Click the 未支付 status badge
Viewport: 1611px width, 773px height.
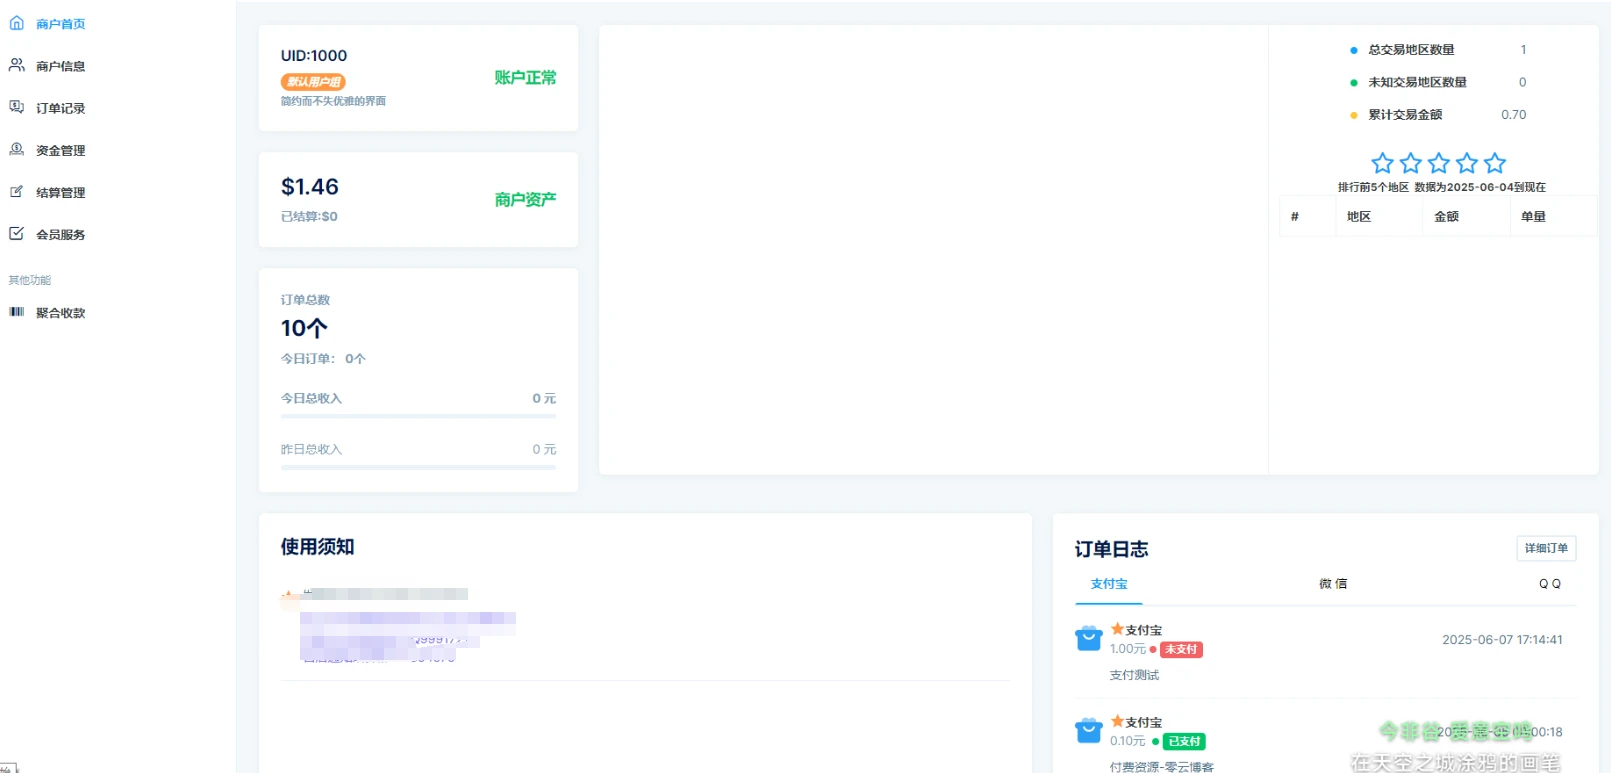(1181, 649)
